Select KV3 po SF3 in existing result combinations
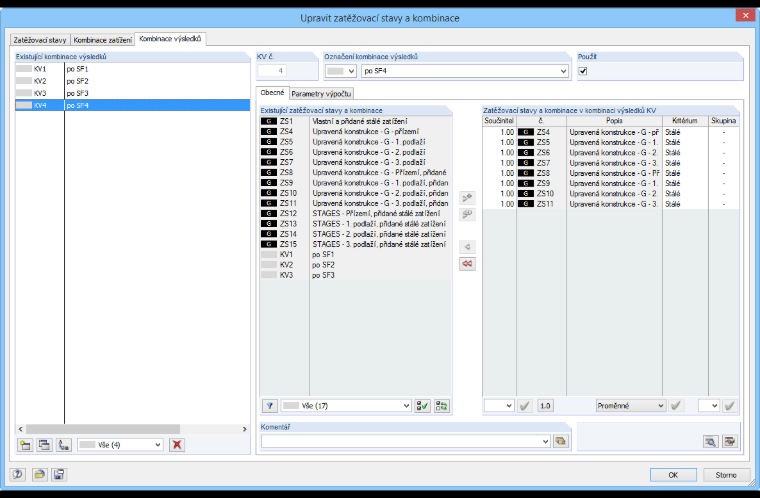760x498 pixels. tap(132, 93)
